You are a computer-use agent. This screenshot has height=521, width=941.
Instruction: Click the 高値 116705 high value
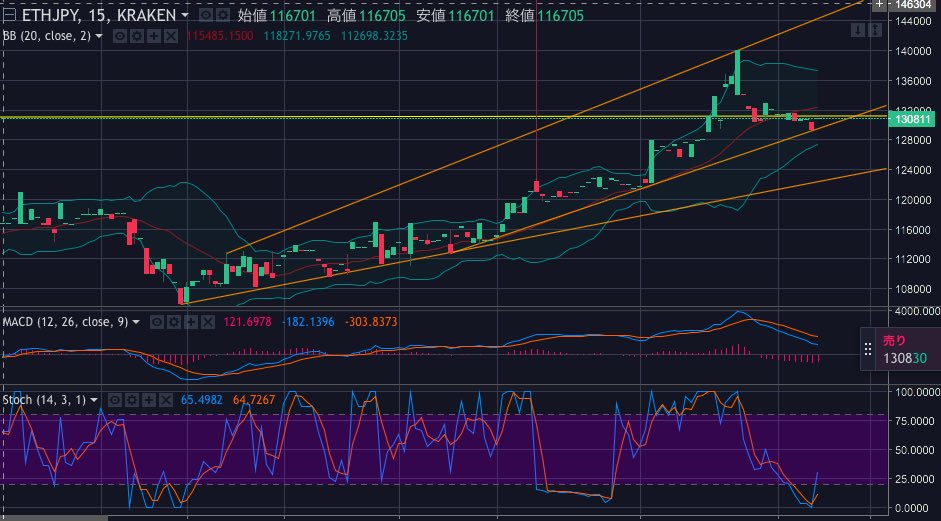[x=366, y=15]
